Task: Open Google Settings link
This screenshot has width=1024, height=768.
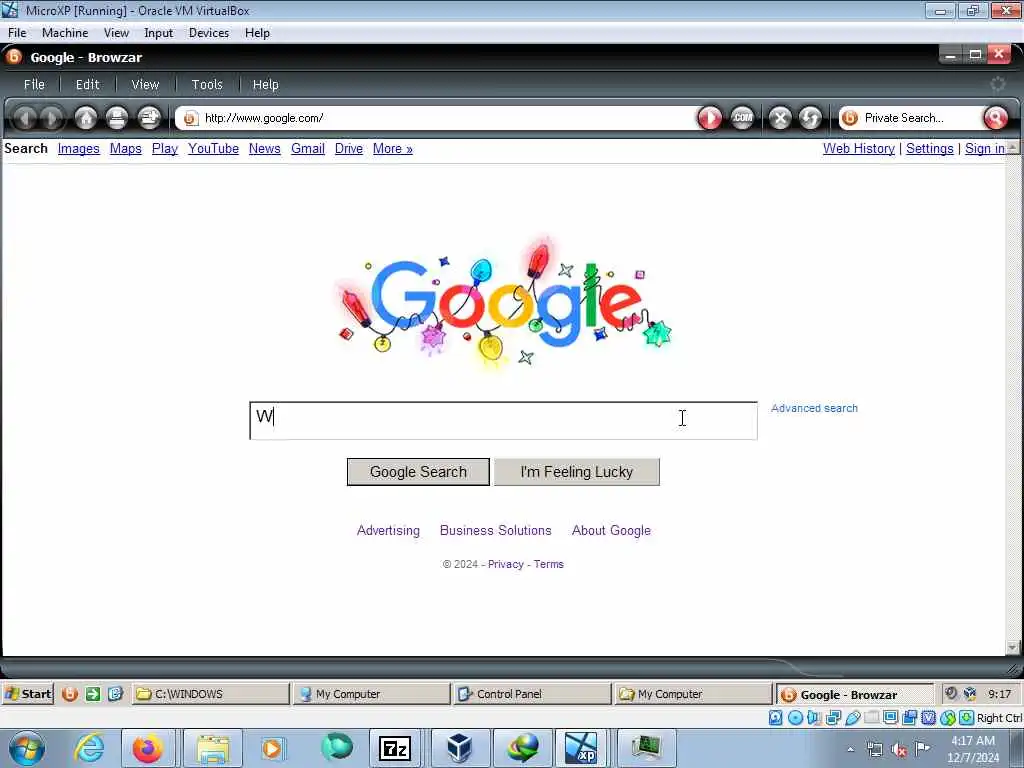Action: (929, 149)
